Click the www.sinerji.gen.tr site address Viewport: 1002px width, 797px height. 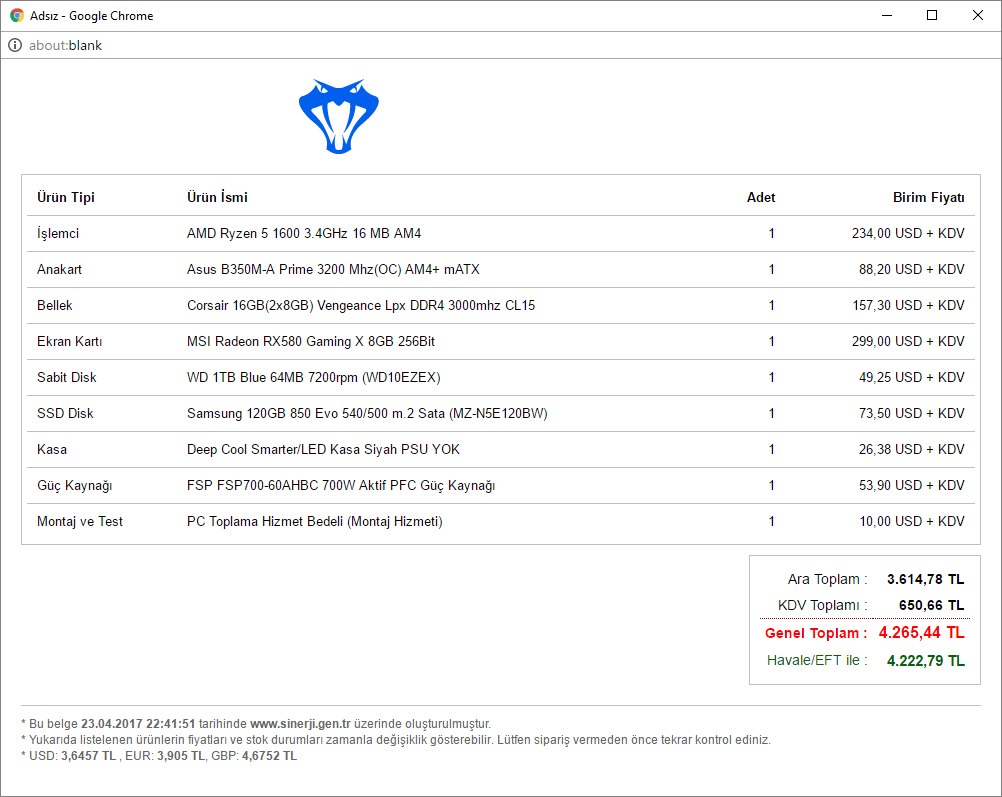(300, 724)
